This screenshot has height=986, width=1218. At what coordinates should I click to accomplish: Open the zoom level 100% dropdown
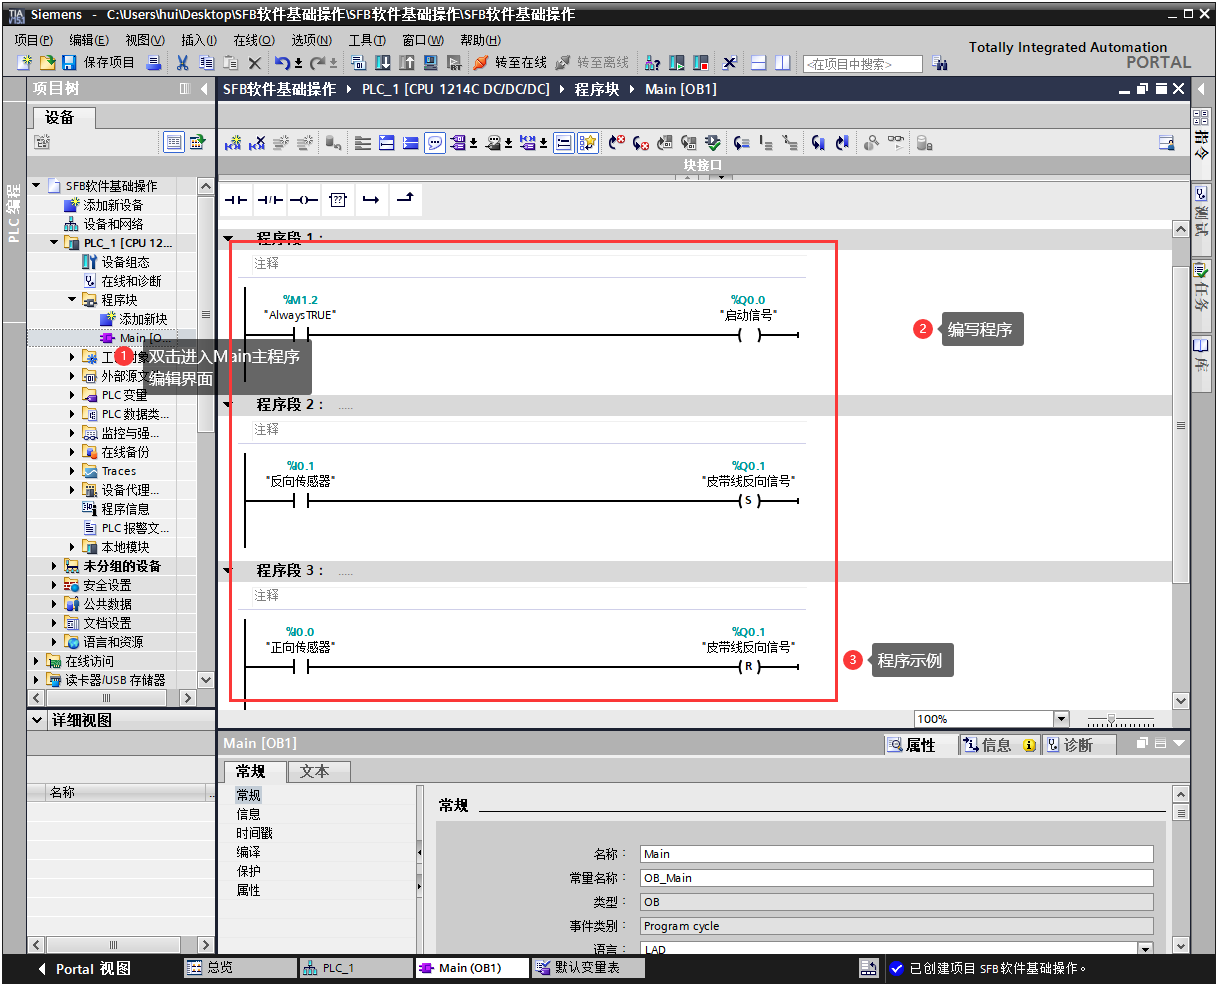pos(1061,719)
